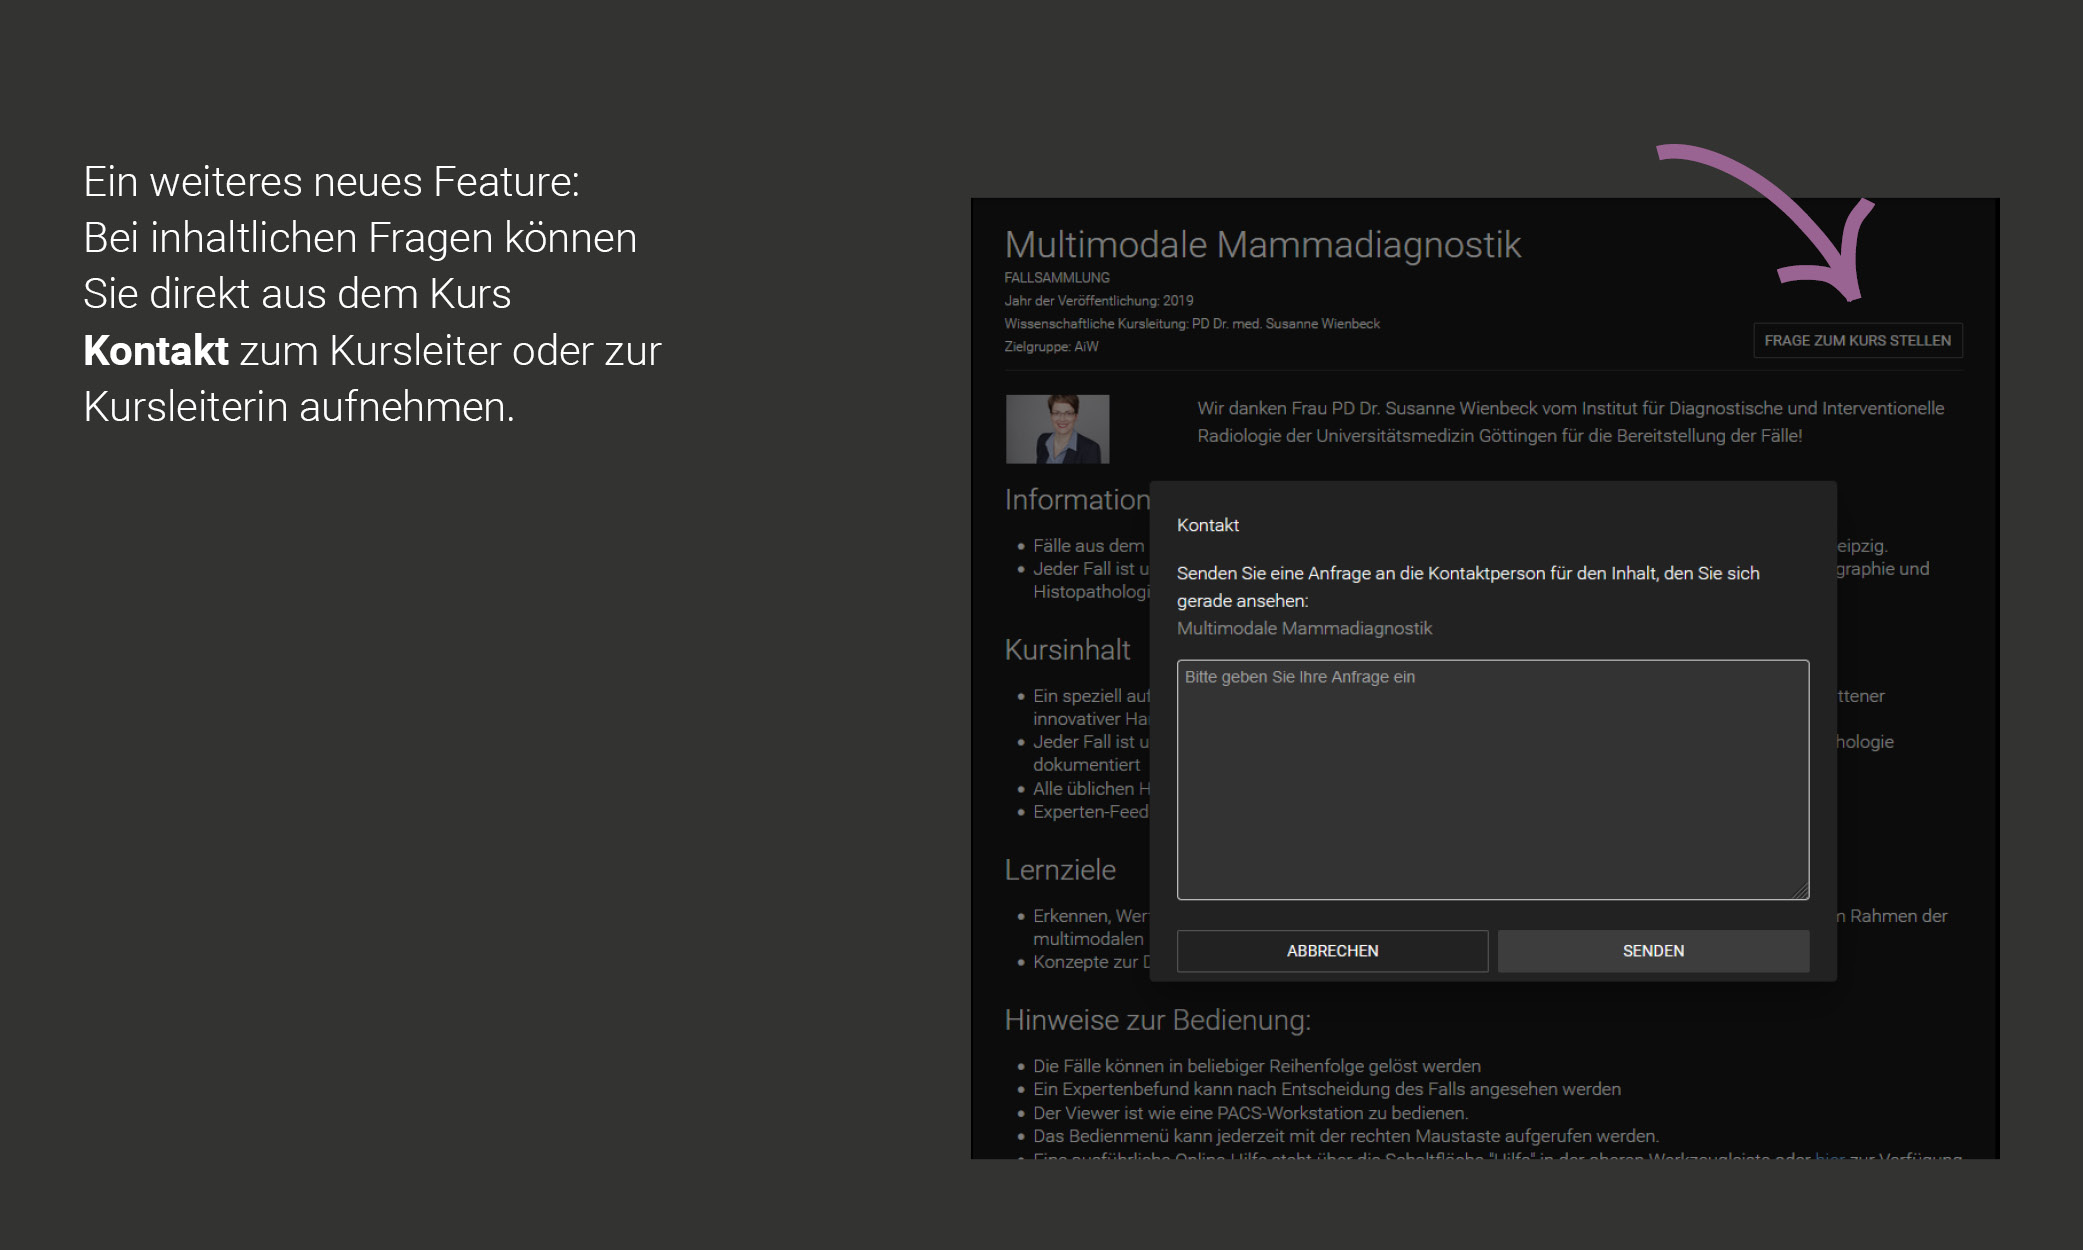Click the 'Zielgruppe: AiW' text
Viewport: 2083px width, 1250px height.
coord(1051,347)
